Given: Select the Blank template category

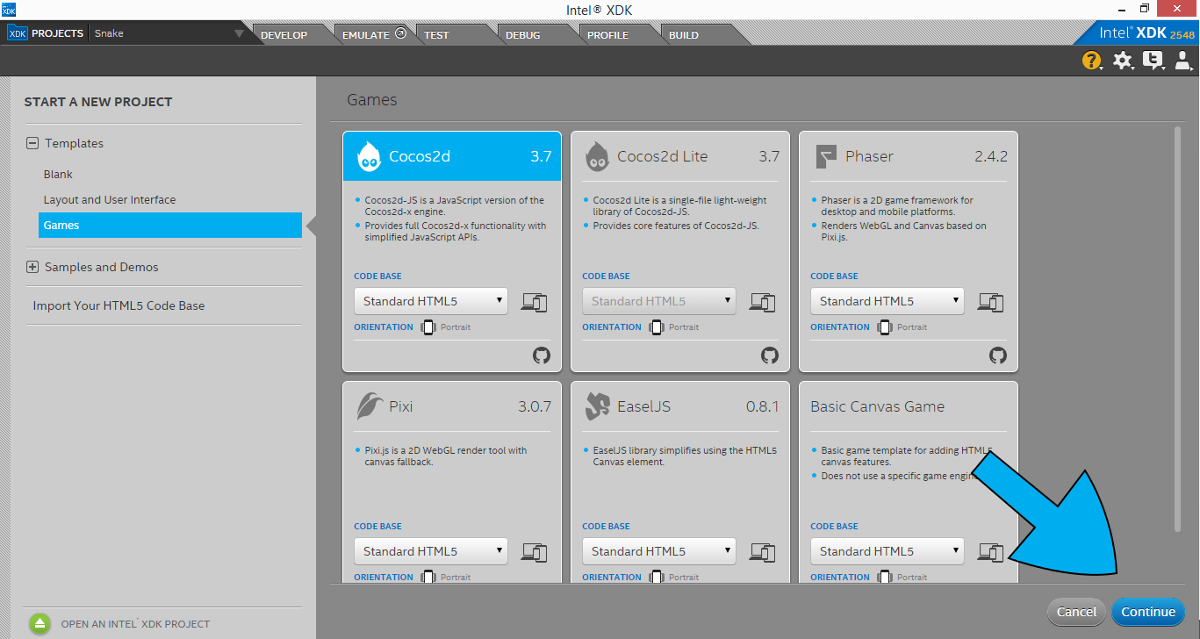Looking at the screenshot, I should [58, 174].
